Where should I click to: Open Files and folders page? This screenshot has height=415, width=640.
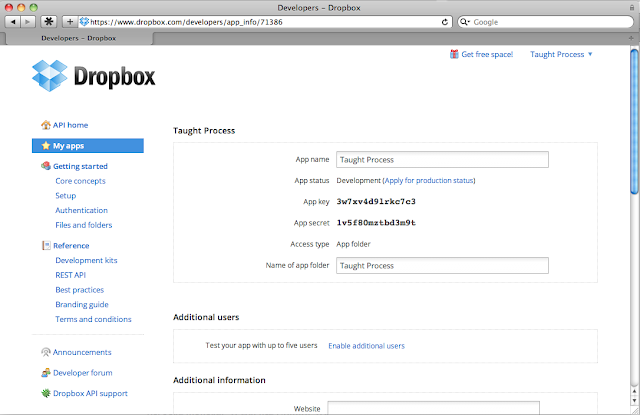pos(84,225)
